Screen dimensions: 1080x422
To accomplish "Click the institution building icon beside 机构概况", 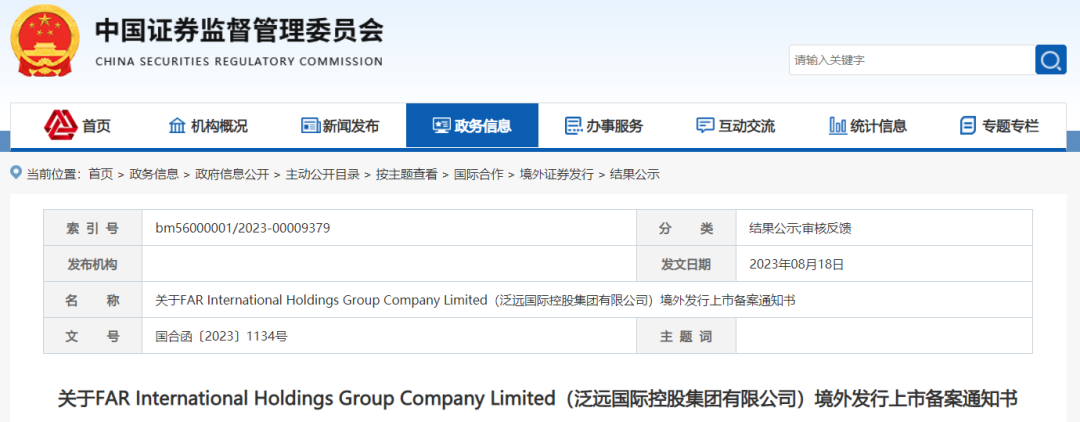I will tap(177, 126).
